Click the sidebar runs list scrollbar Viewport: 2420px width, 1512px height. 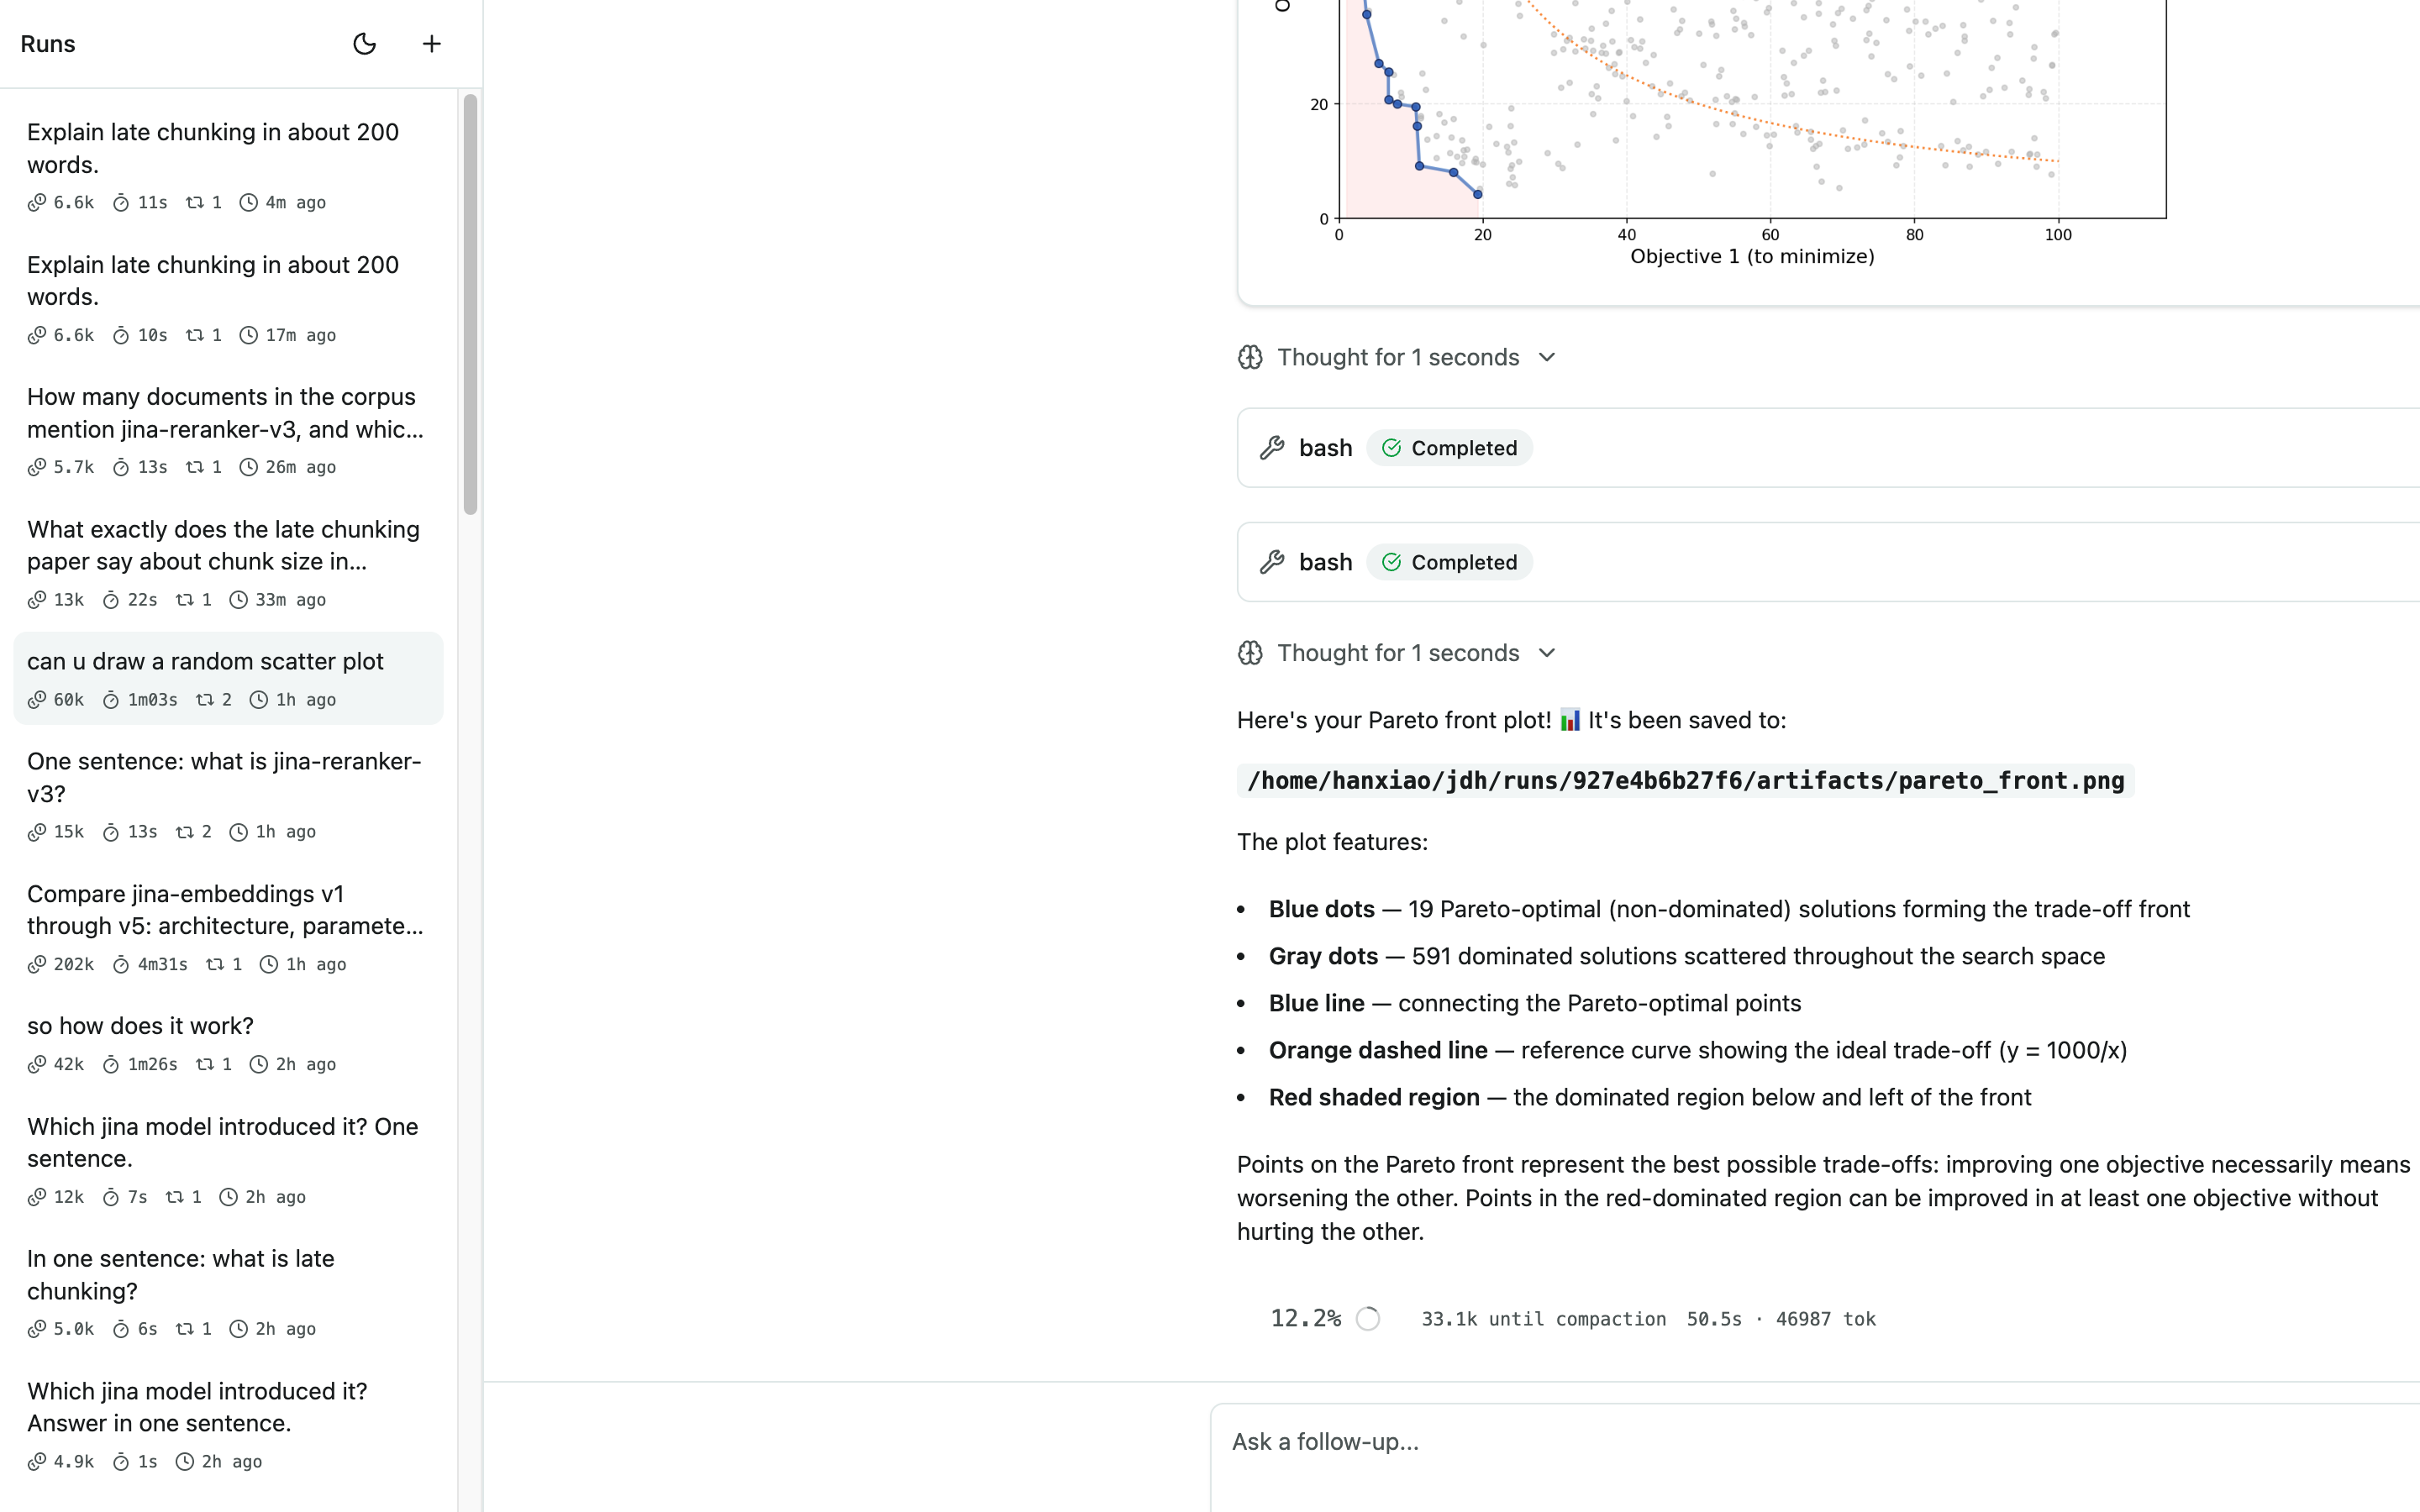[470, 304]
